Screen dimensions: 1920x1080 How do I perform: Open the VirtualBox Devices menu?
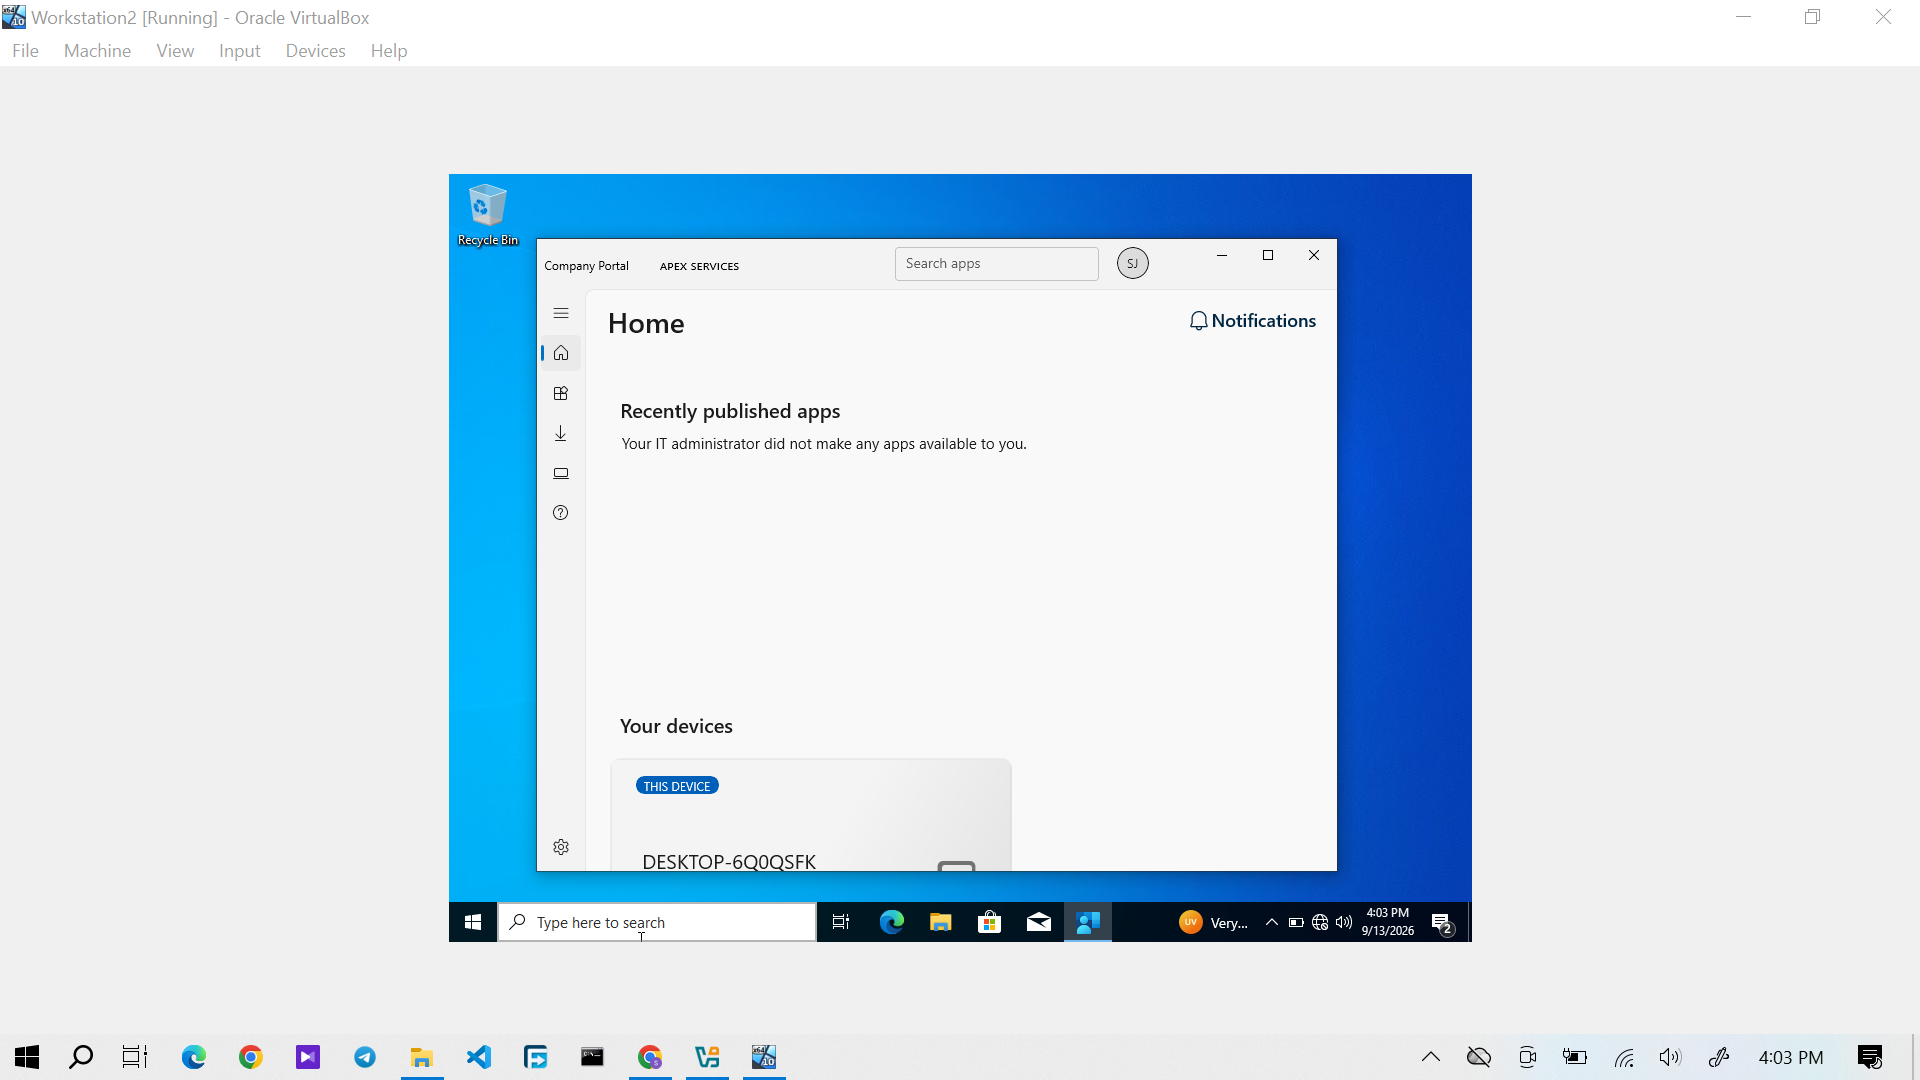(315, 51)
